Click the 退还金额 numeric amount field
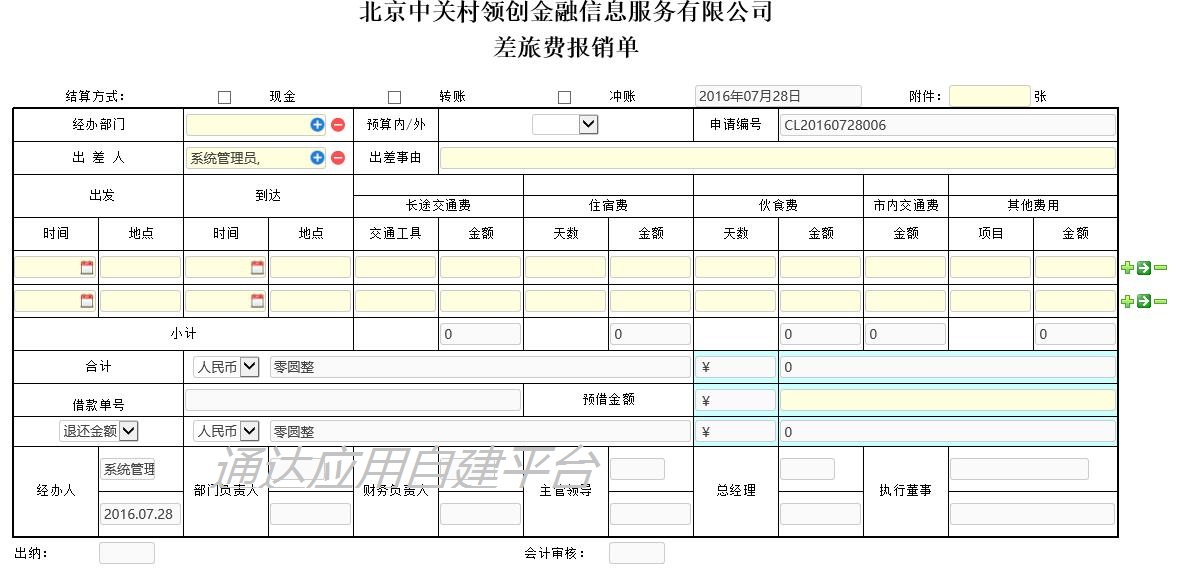Image resolution: width=1182 pixels, height=587 pixels. [x=948, y=432]
